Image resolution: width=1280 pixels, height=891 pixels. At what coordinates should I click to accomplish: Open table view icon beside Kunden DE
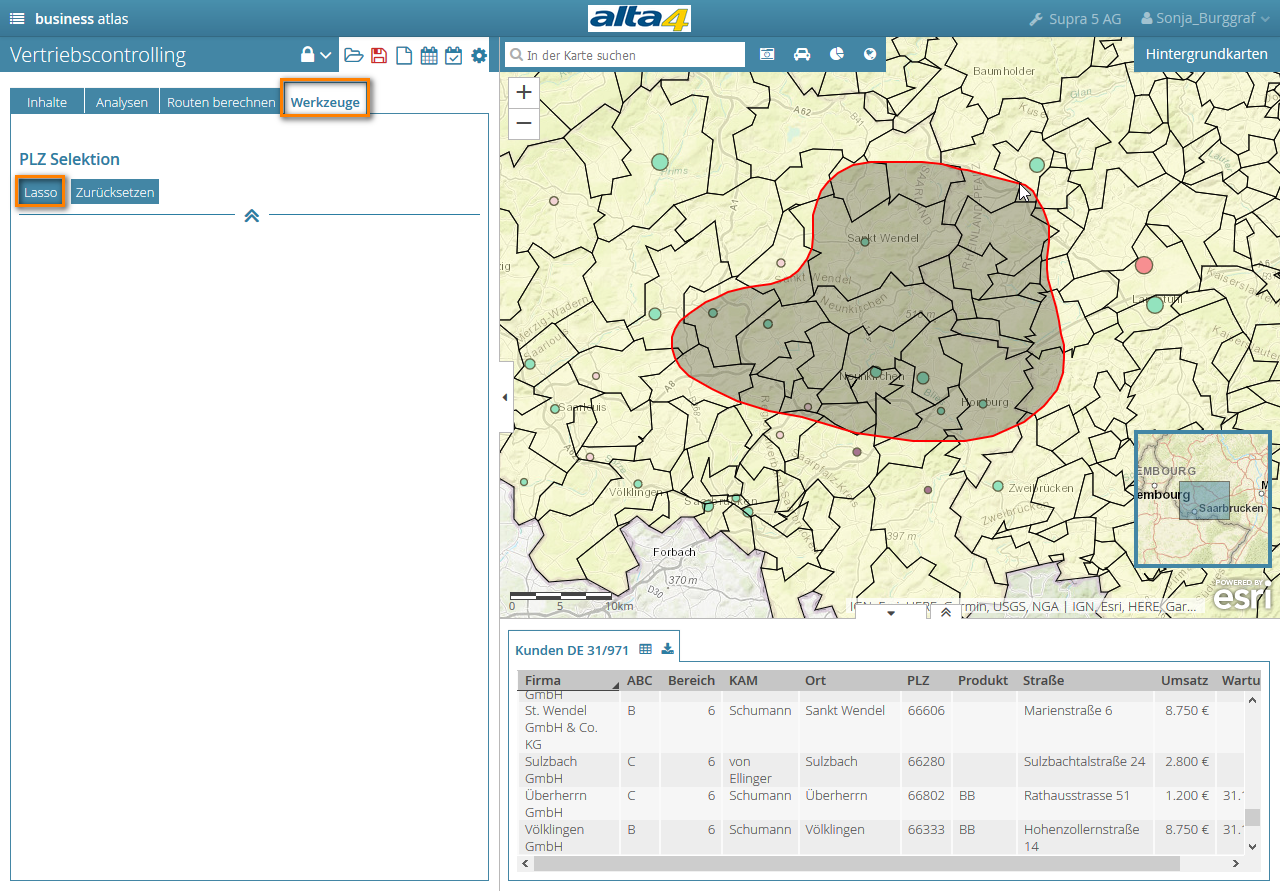click(645, 649)
